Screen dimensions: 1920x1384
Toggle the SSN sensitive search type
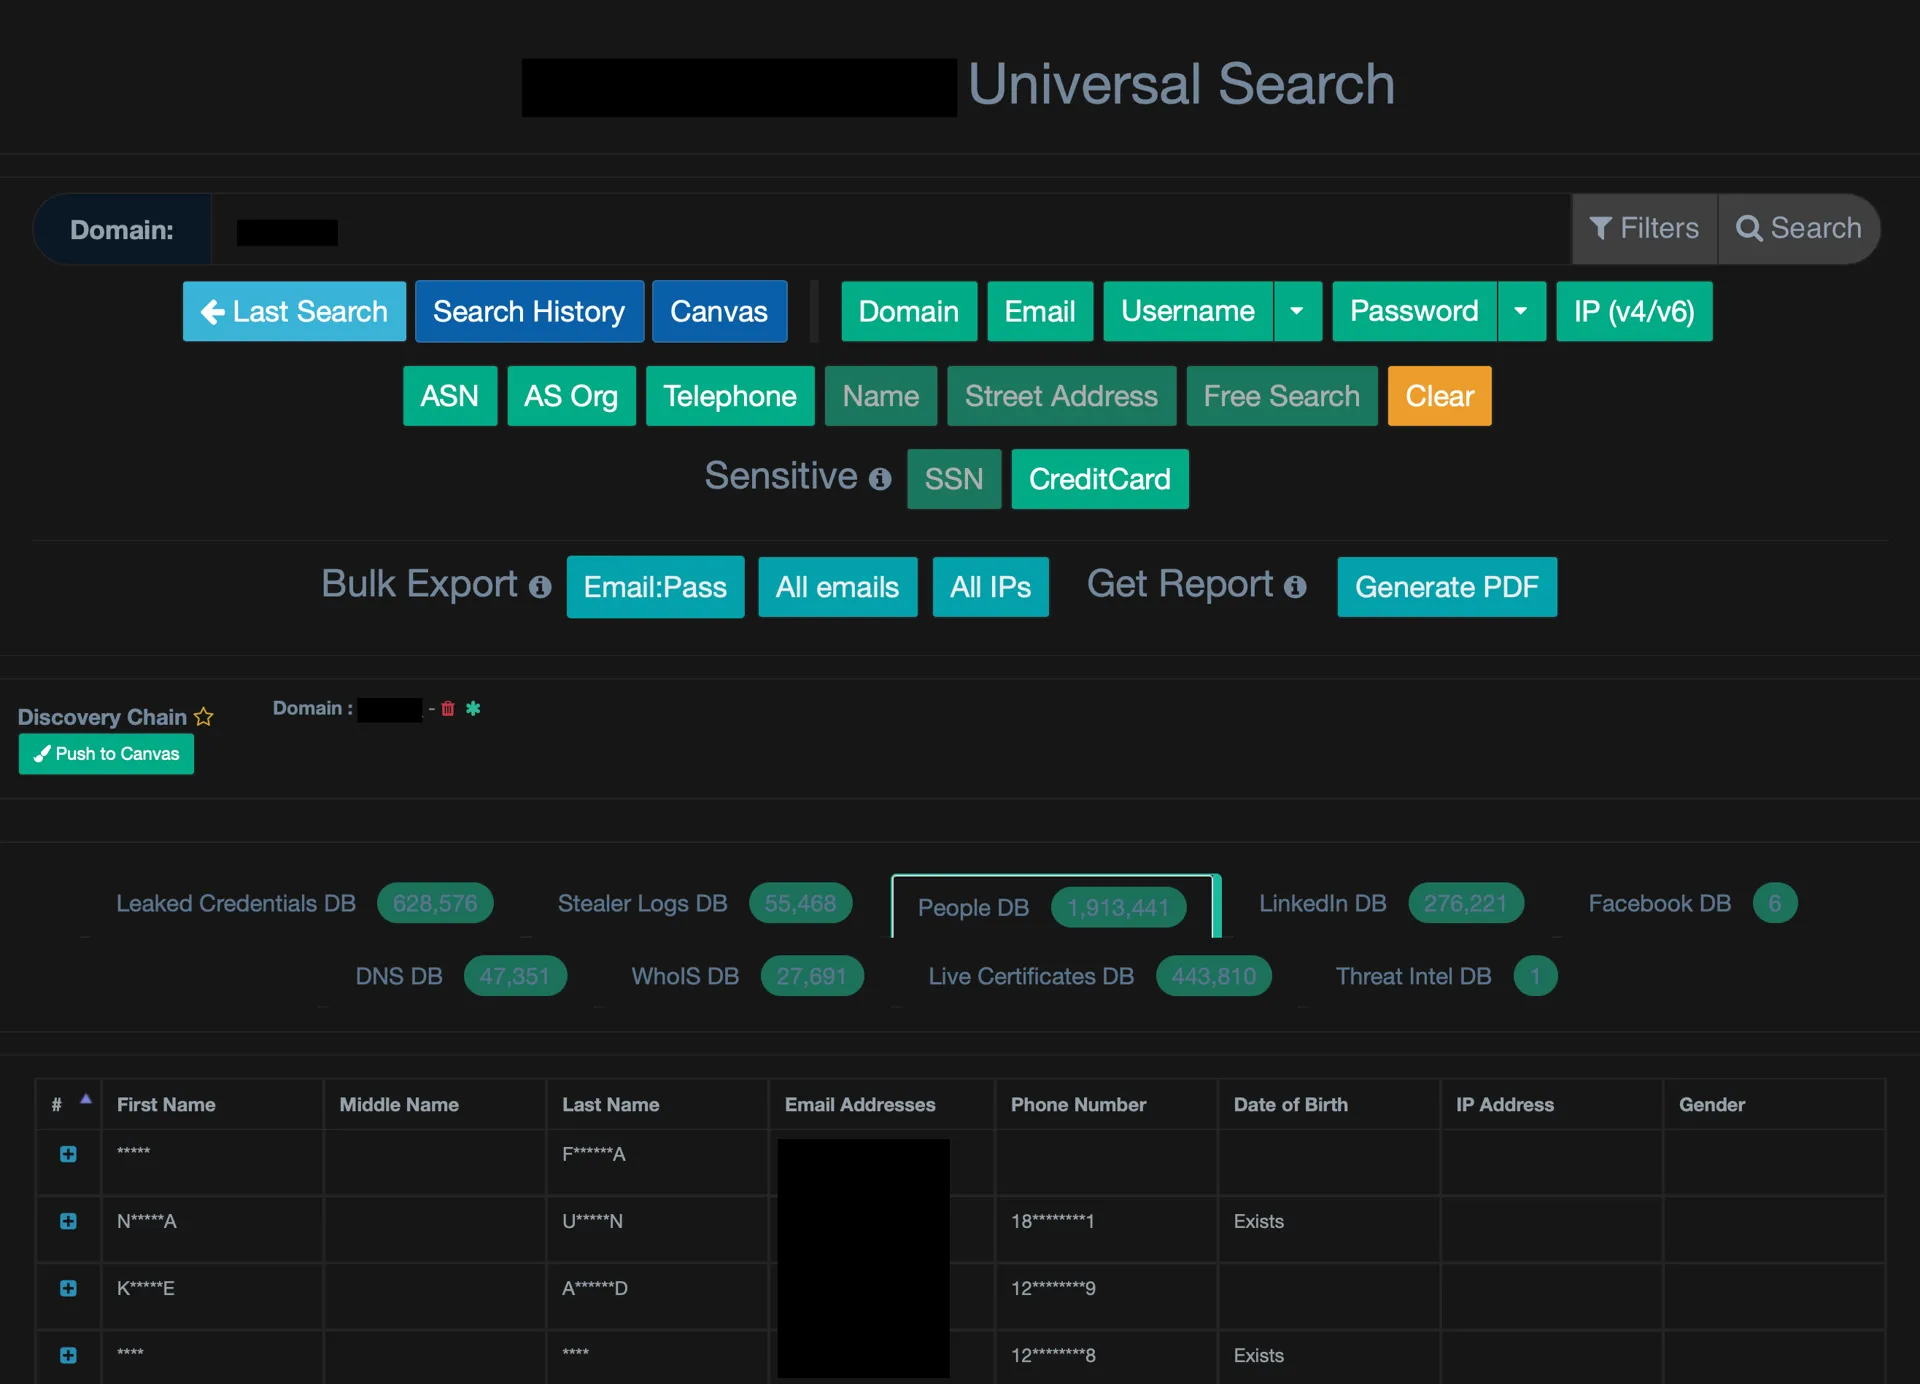953,479
